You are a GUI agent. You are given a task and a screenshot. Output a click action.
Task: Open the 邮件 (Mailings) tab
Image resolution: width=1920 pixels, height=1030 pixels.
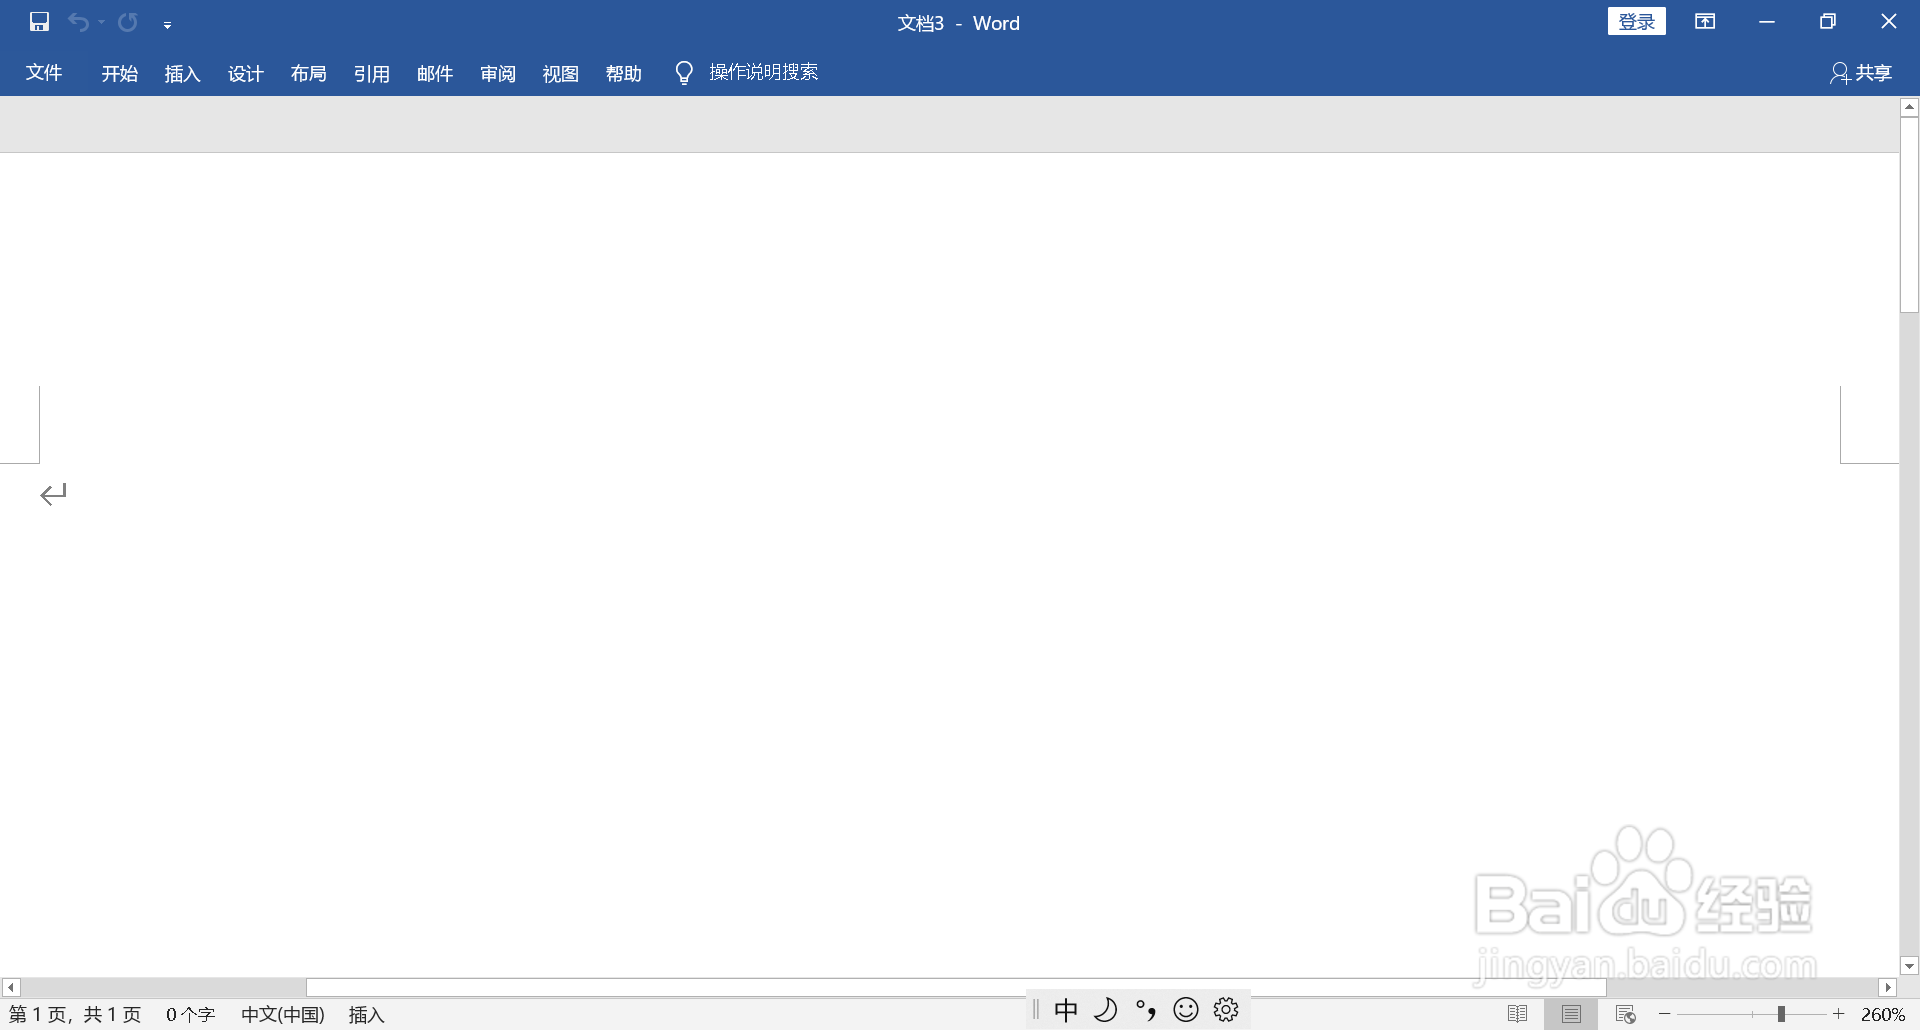(x=435, y=73)
